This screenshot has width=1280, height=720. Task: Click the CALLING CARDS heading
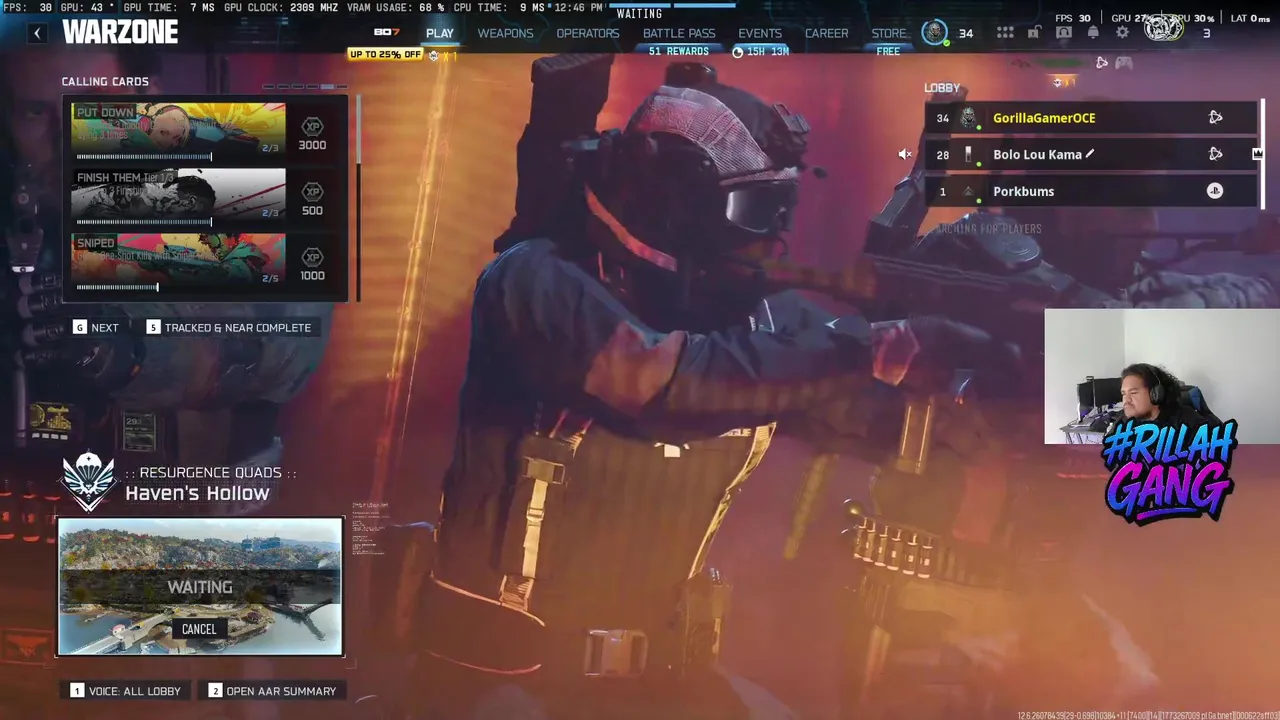click(x=105, y=82)
